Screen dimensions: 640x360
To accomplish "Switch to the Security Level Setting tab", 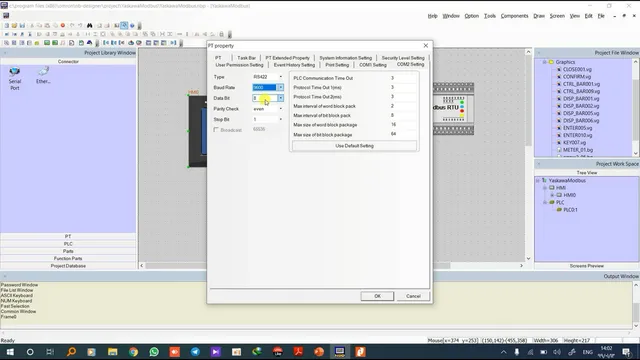I will click(x=403, y=58).
